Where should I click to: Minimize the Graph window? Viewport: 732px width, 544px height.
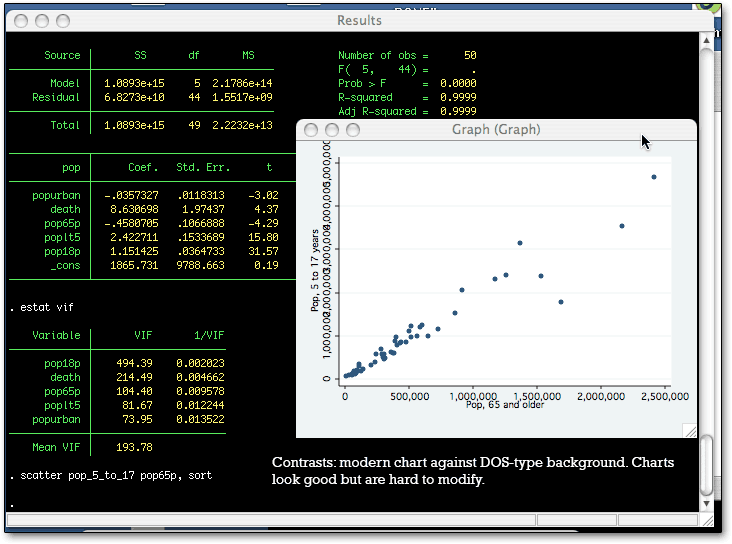tap(332, 130)
